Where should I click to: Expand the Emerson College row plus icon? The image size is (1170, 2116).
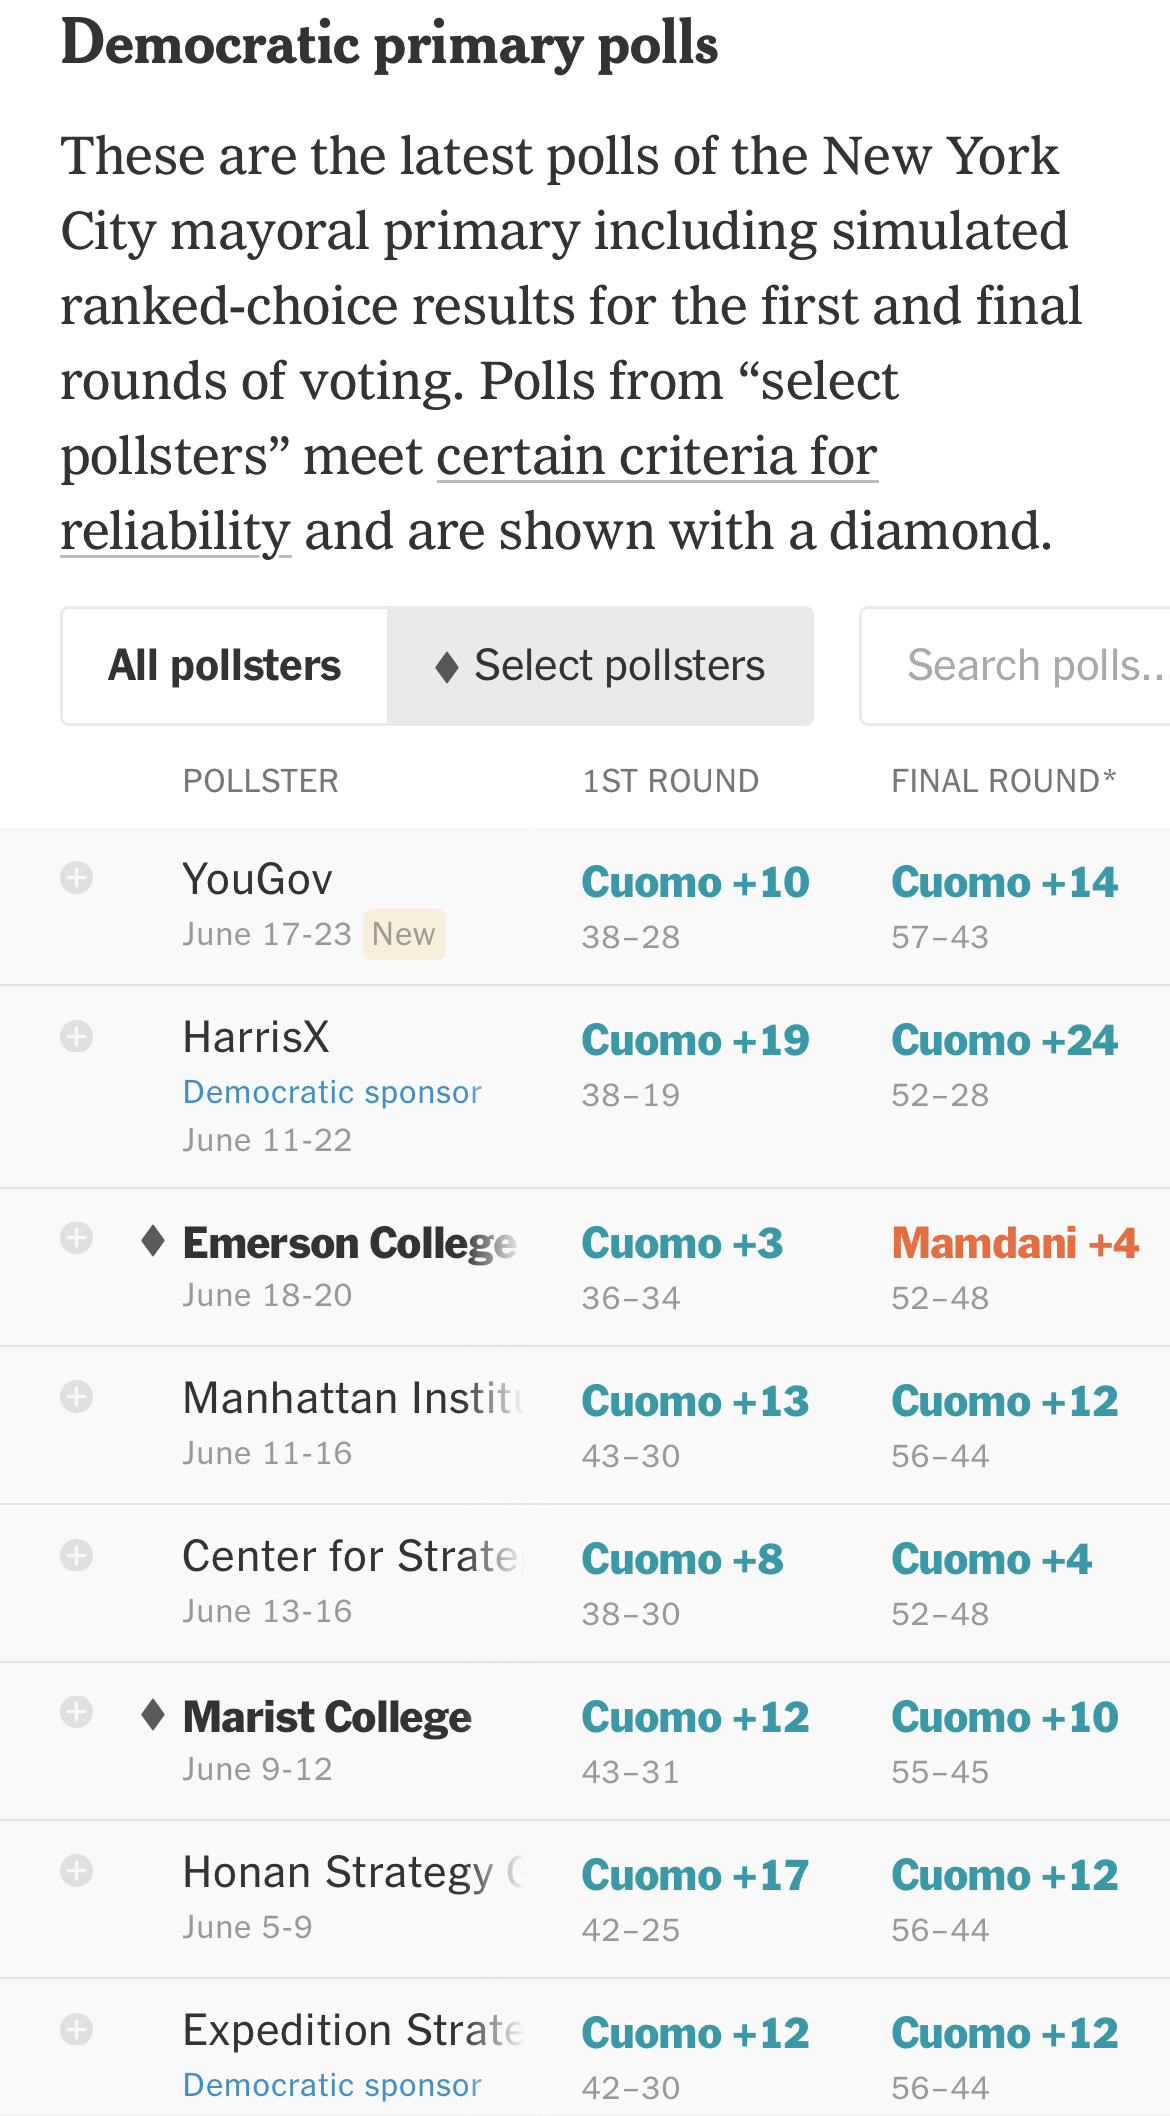point(76,1238)
